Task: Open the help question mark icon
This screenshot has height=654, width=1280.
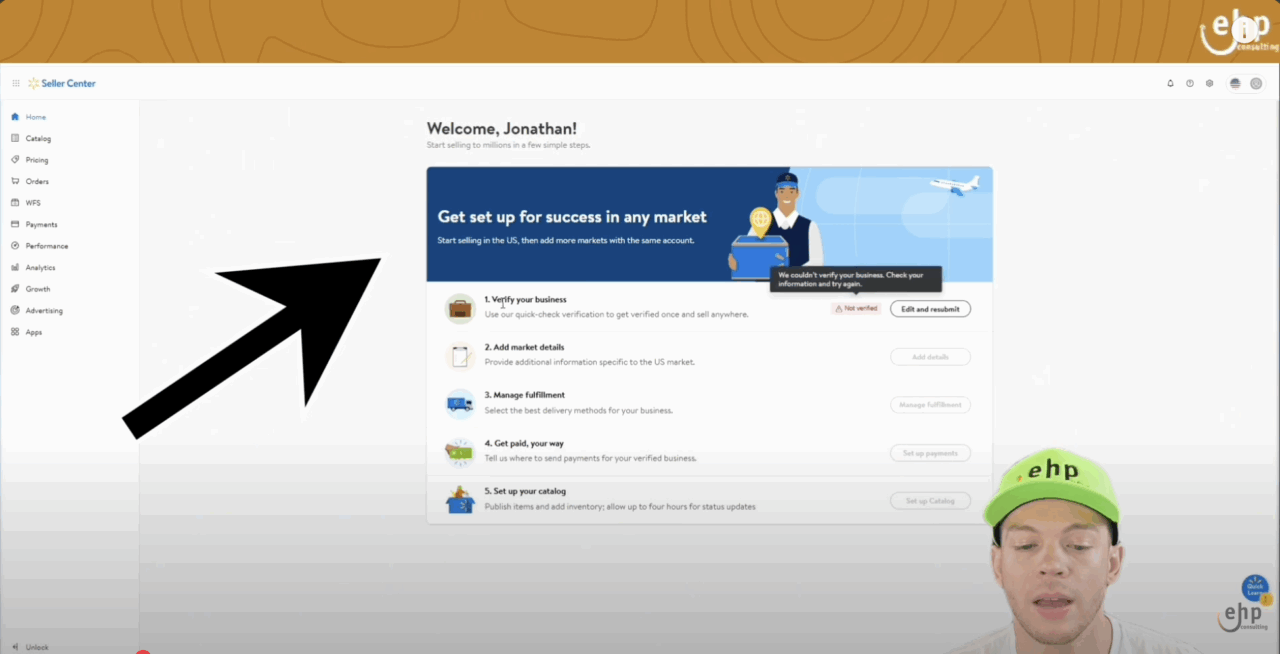Action: click(1190, 83)
